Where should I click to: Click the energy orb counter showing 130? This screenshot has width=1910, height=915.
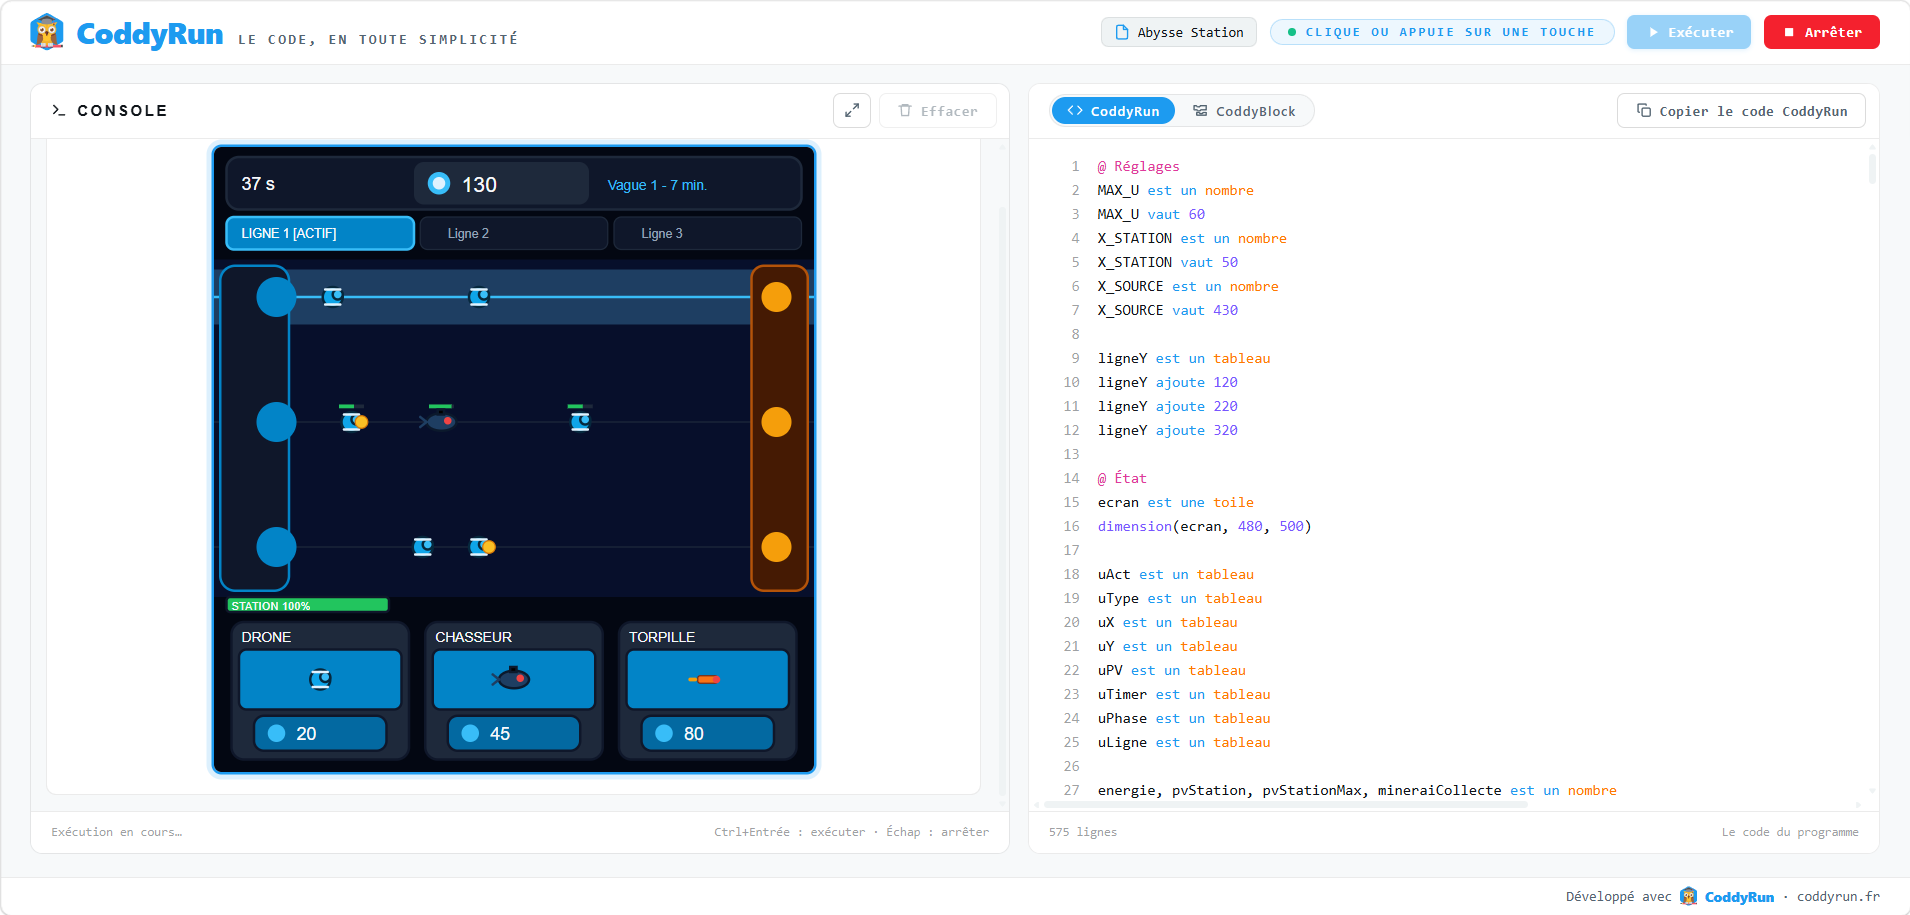[x=501, y=184]
